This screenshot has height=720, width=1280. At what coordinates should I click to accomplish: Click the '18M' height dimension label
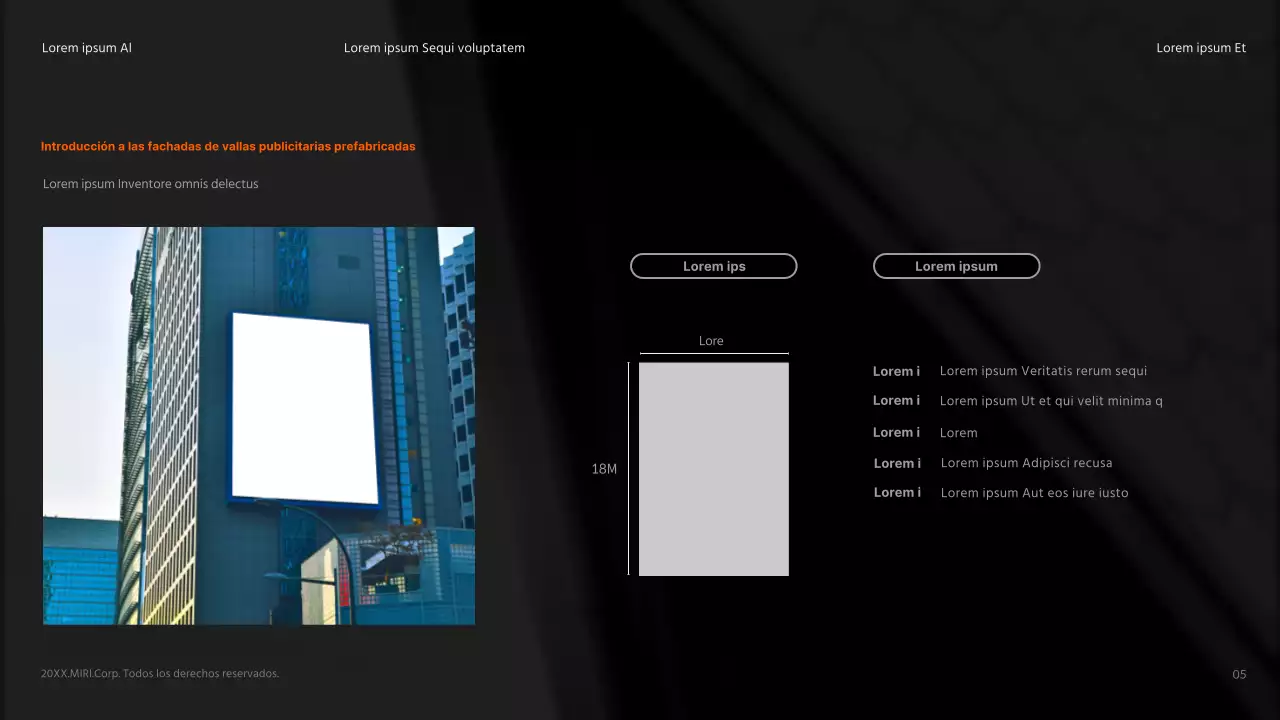[604, 468]
